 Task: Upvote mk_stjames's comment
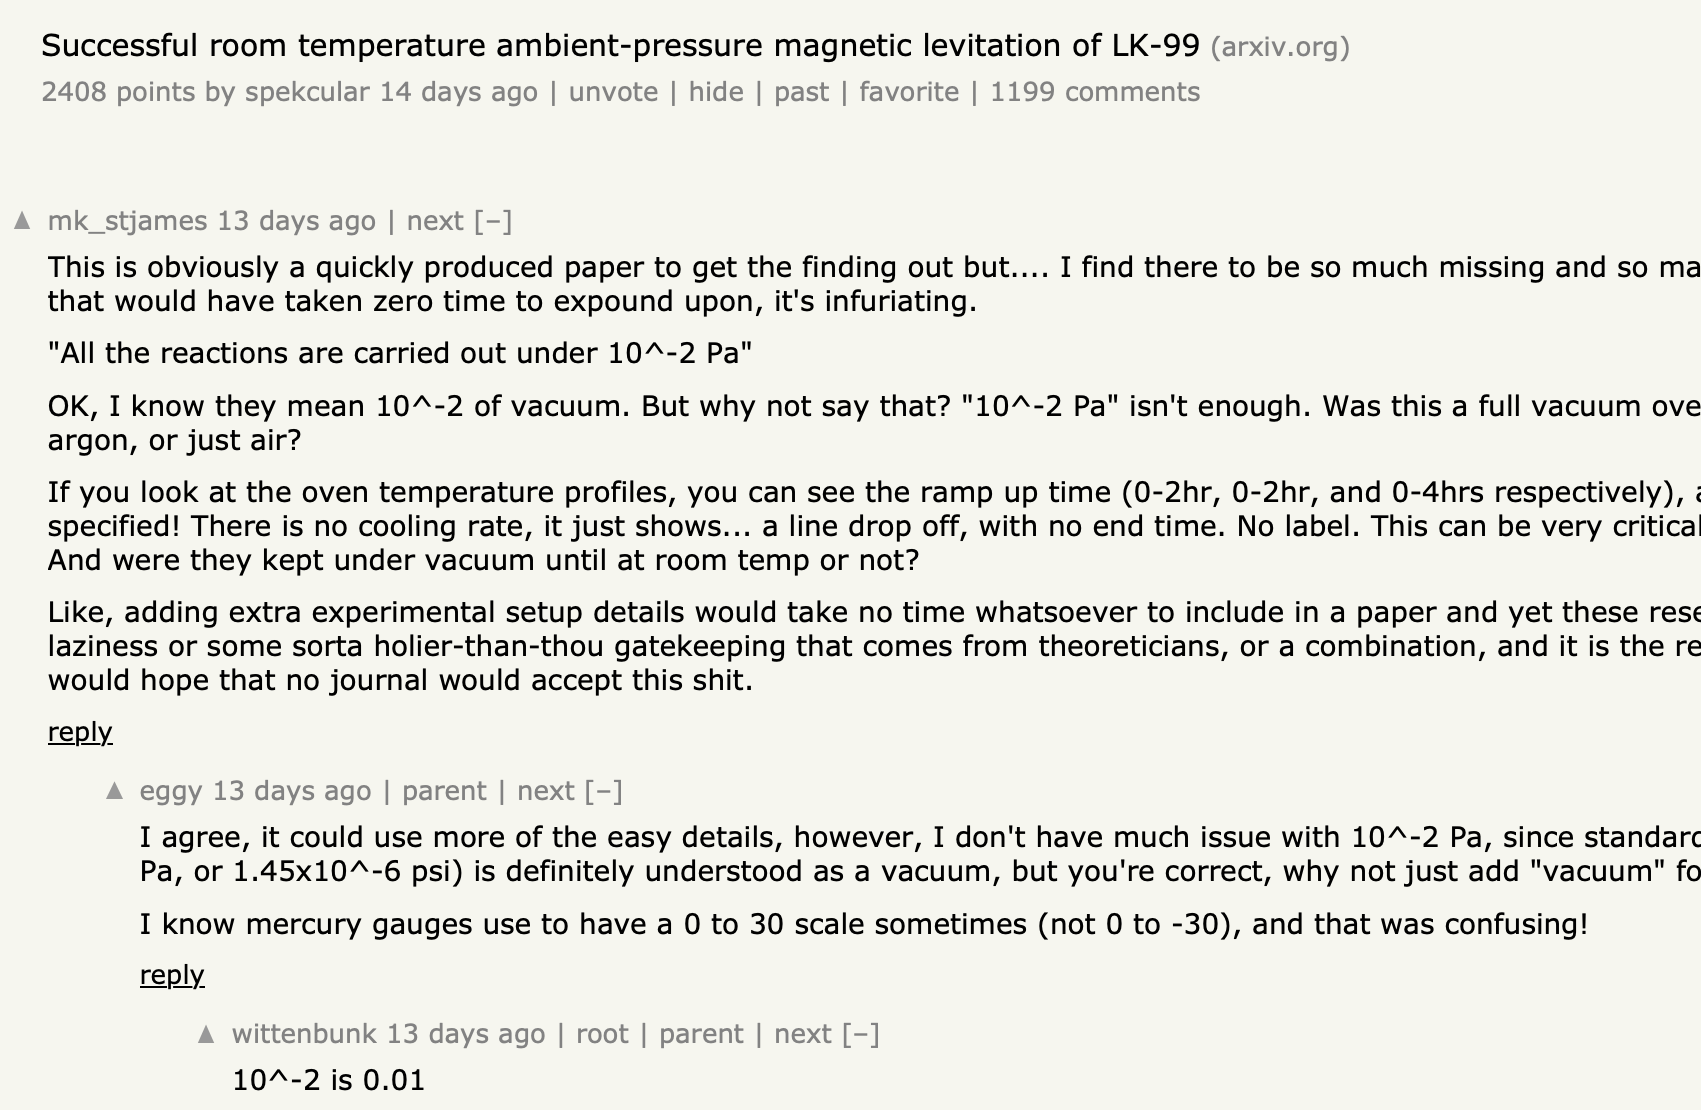click(x=22, y=221)
